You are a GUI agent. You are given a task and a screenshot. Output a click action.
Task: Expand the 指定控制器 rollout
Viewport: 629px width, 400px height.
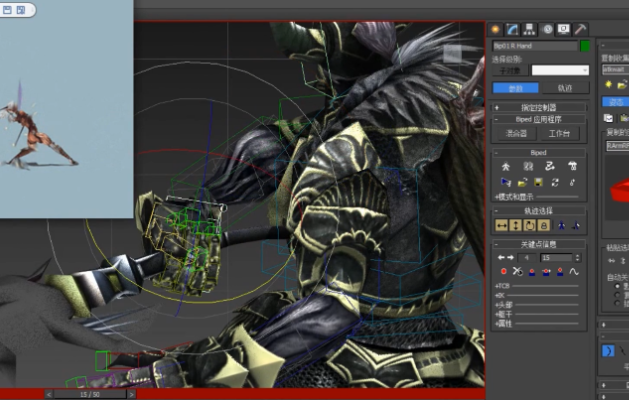pyautogui.click(x=539, y=108)
